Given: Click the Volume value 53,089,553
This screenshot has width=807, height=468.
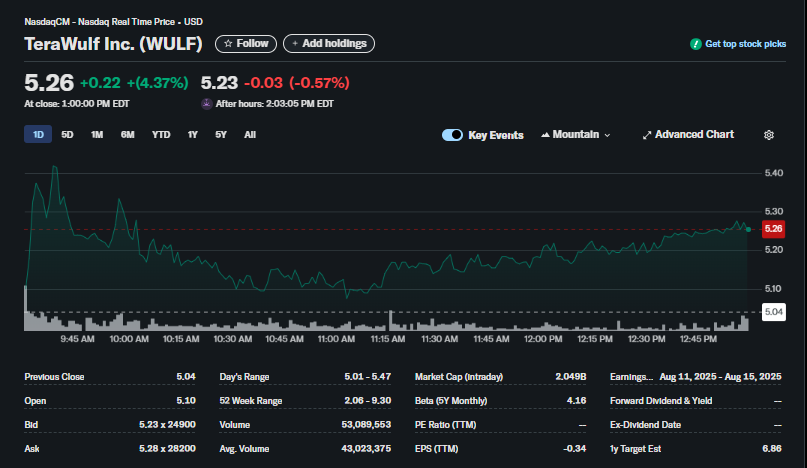Looking at the screenshot, I should coord(366,425).
